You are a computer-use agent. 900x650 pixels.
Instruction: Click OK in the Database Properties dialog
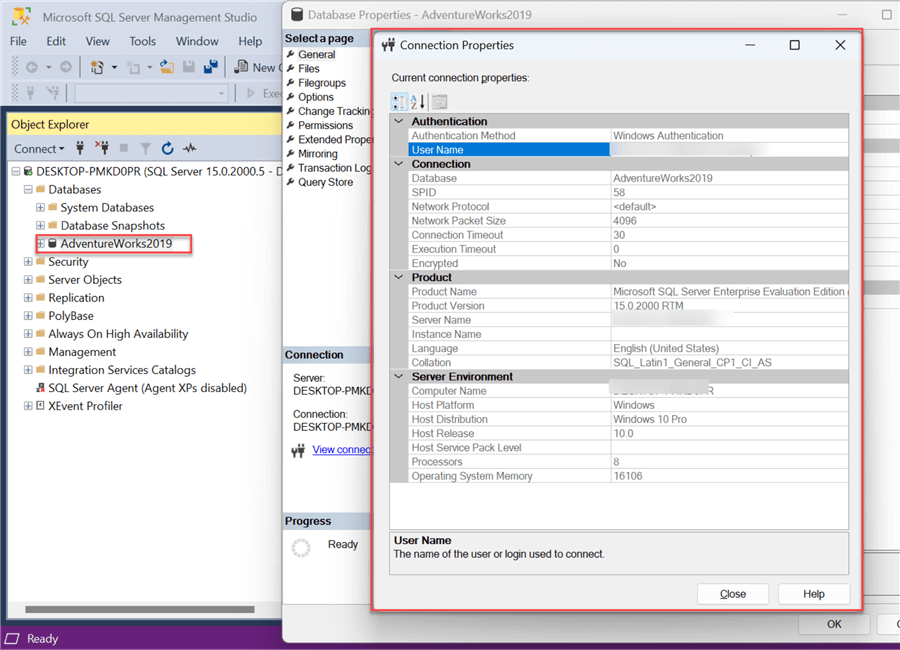[834, 624]
